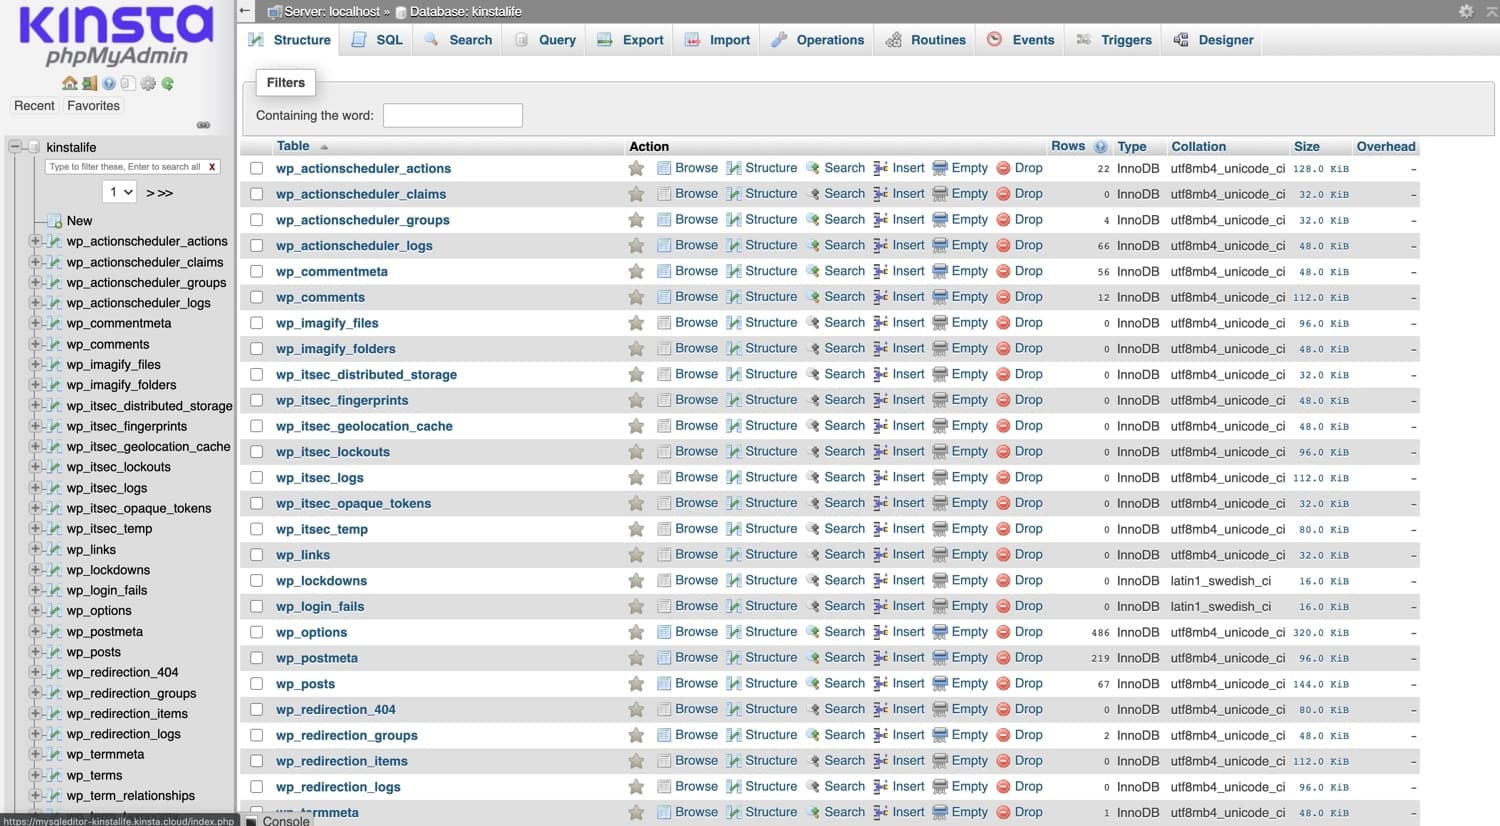Select the wp_options row checkbox
Viewport: 1500px width, 826px height.
pyautogui.click(x=257, y=632)
